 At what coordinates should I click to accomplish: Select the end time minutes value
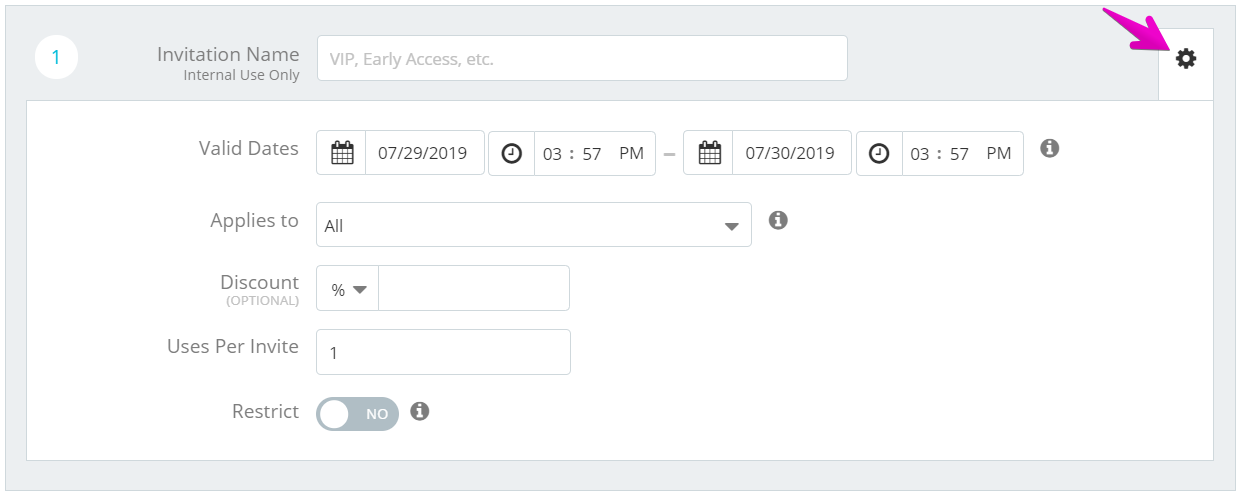pos(960,154)
